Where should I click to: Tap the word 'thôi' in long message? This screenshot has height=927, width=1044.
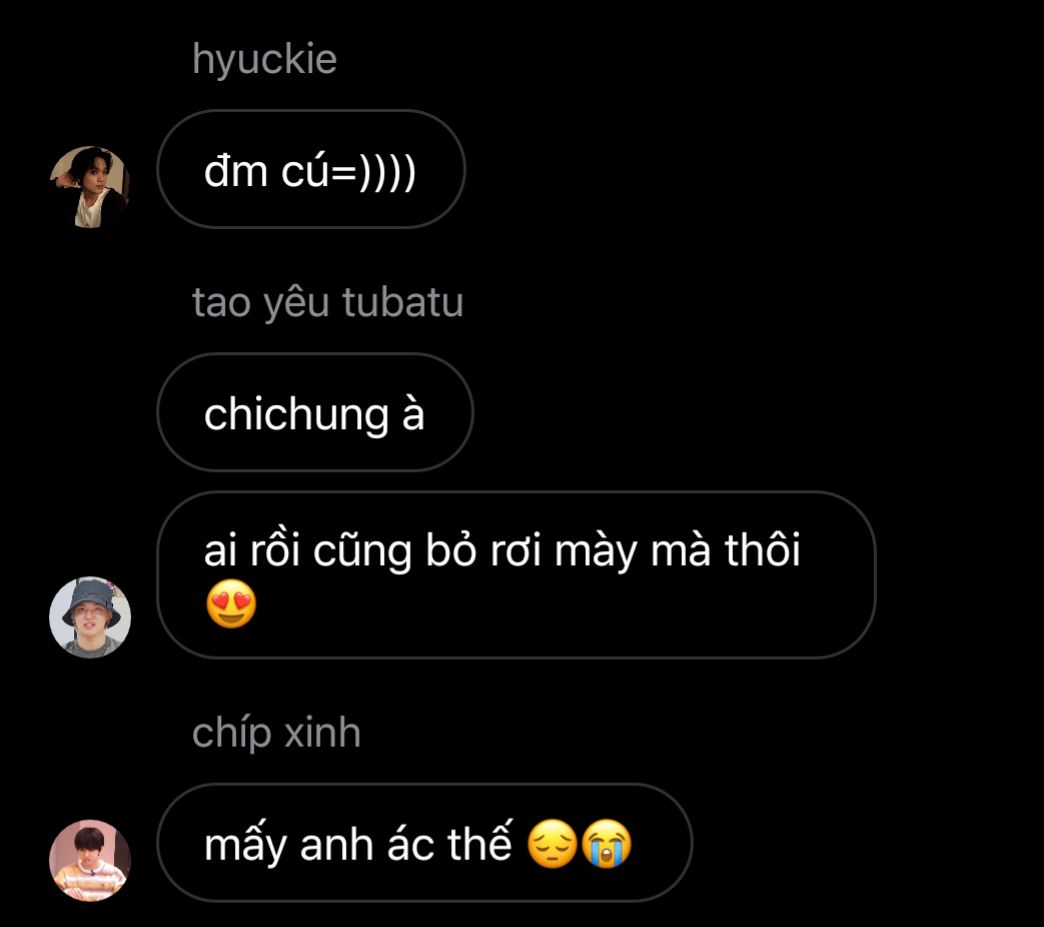762,549
